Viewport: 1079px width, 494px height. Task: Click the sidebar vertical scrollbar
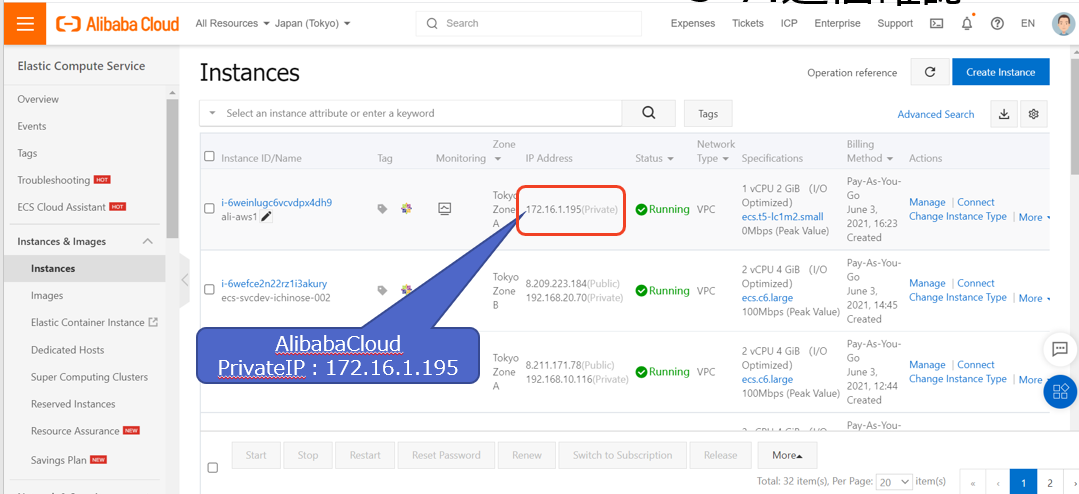(x=172, y=169)
